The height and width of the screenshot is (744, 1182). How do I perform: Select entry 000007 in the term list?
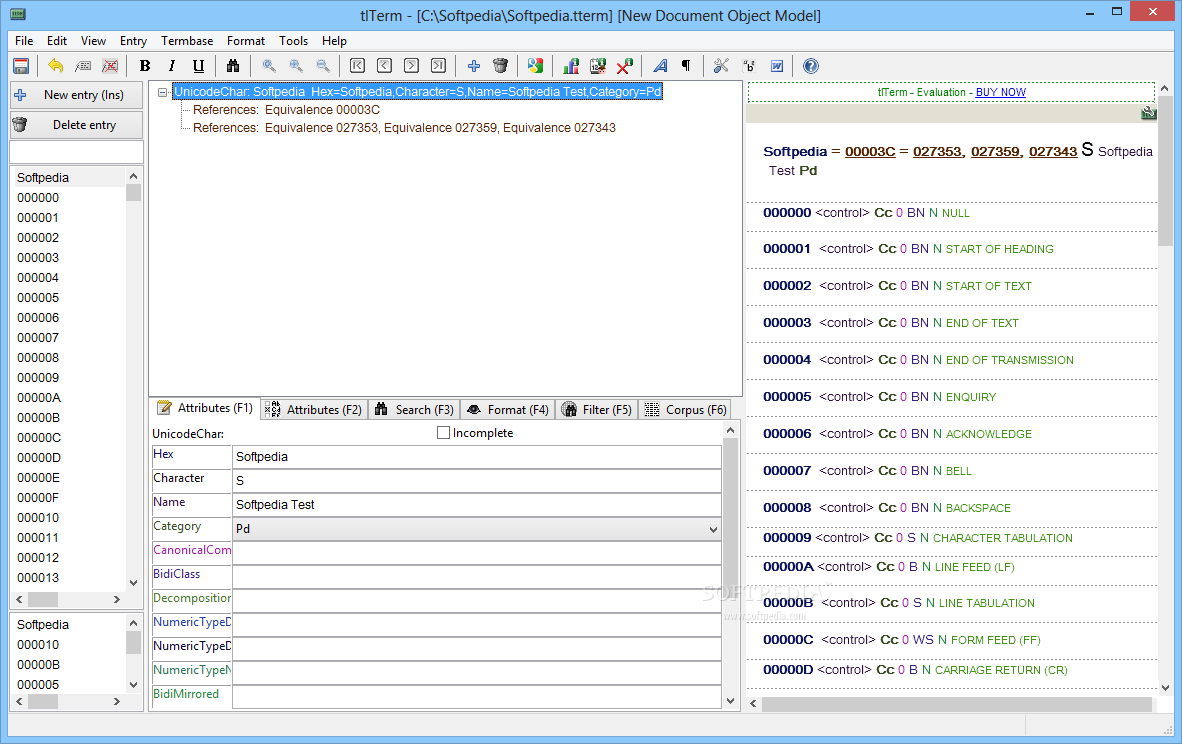pos(38,338)
